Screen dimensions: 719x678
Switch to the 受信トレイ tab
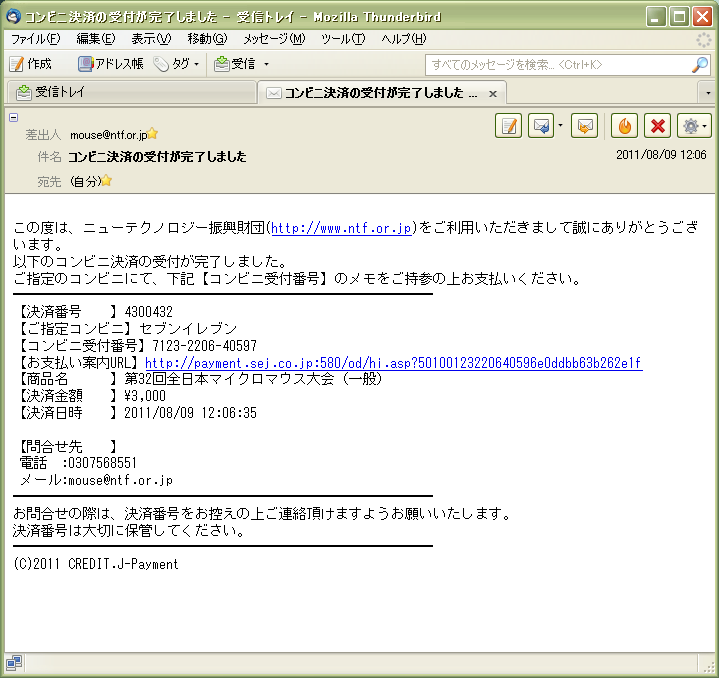131,92
